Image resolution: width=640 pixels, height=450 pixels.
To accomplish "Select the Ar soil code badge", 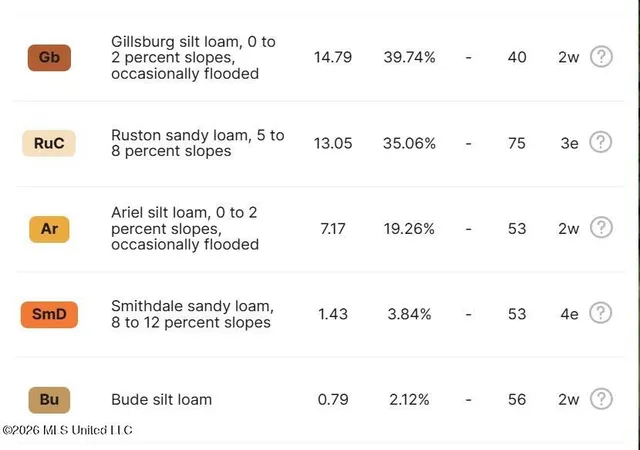I will (x=49, y=229).
